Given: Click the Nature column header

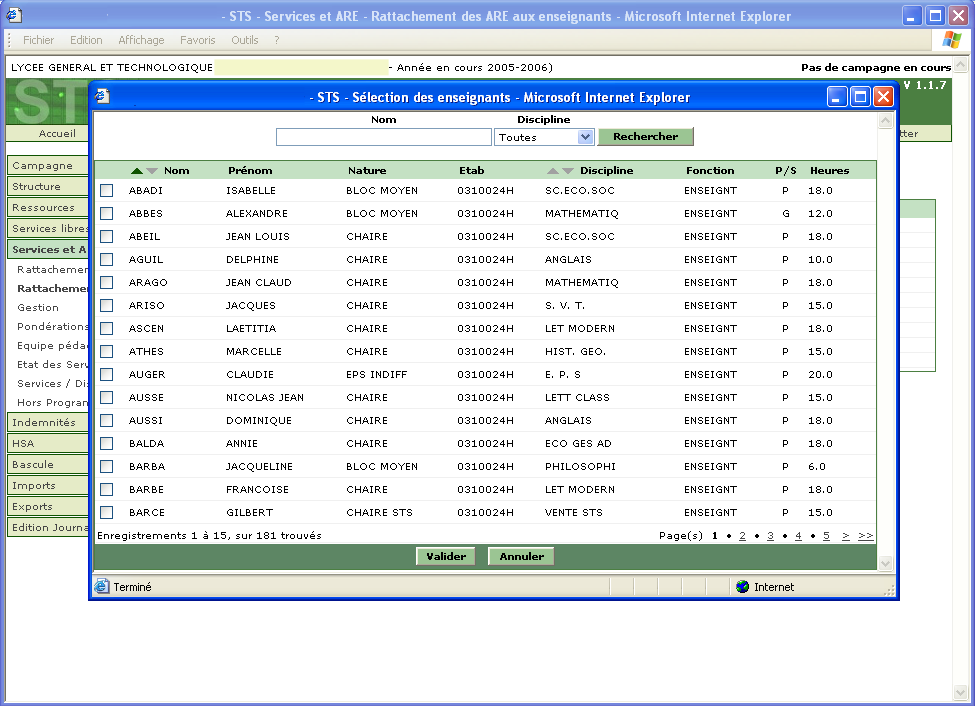Looking at the screenshot, I should point(367,170).
